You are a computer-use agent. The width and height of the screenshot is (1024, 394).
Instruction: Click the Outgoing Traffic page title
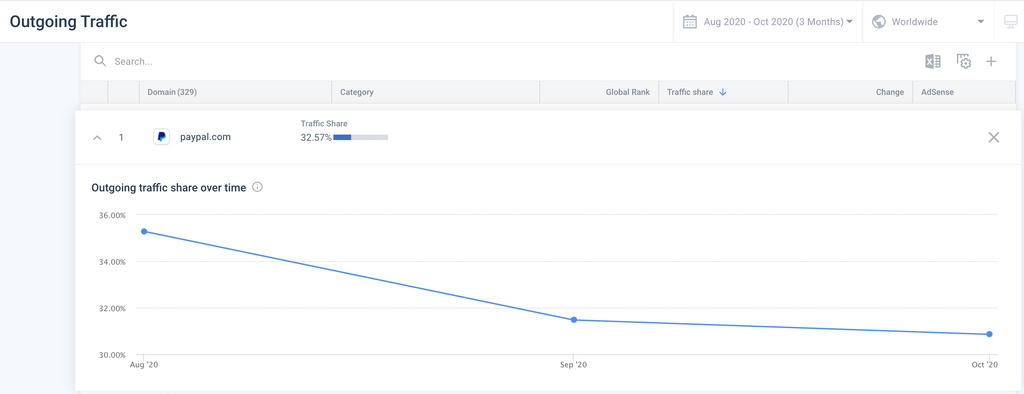(69, 22)
